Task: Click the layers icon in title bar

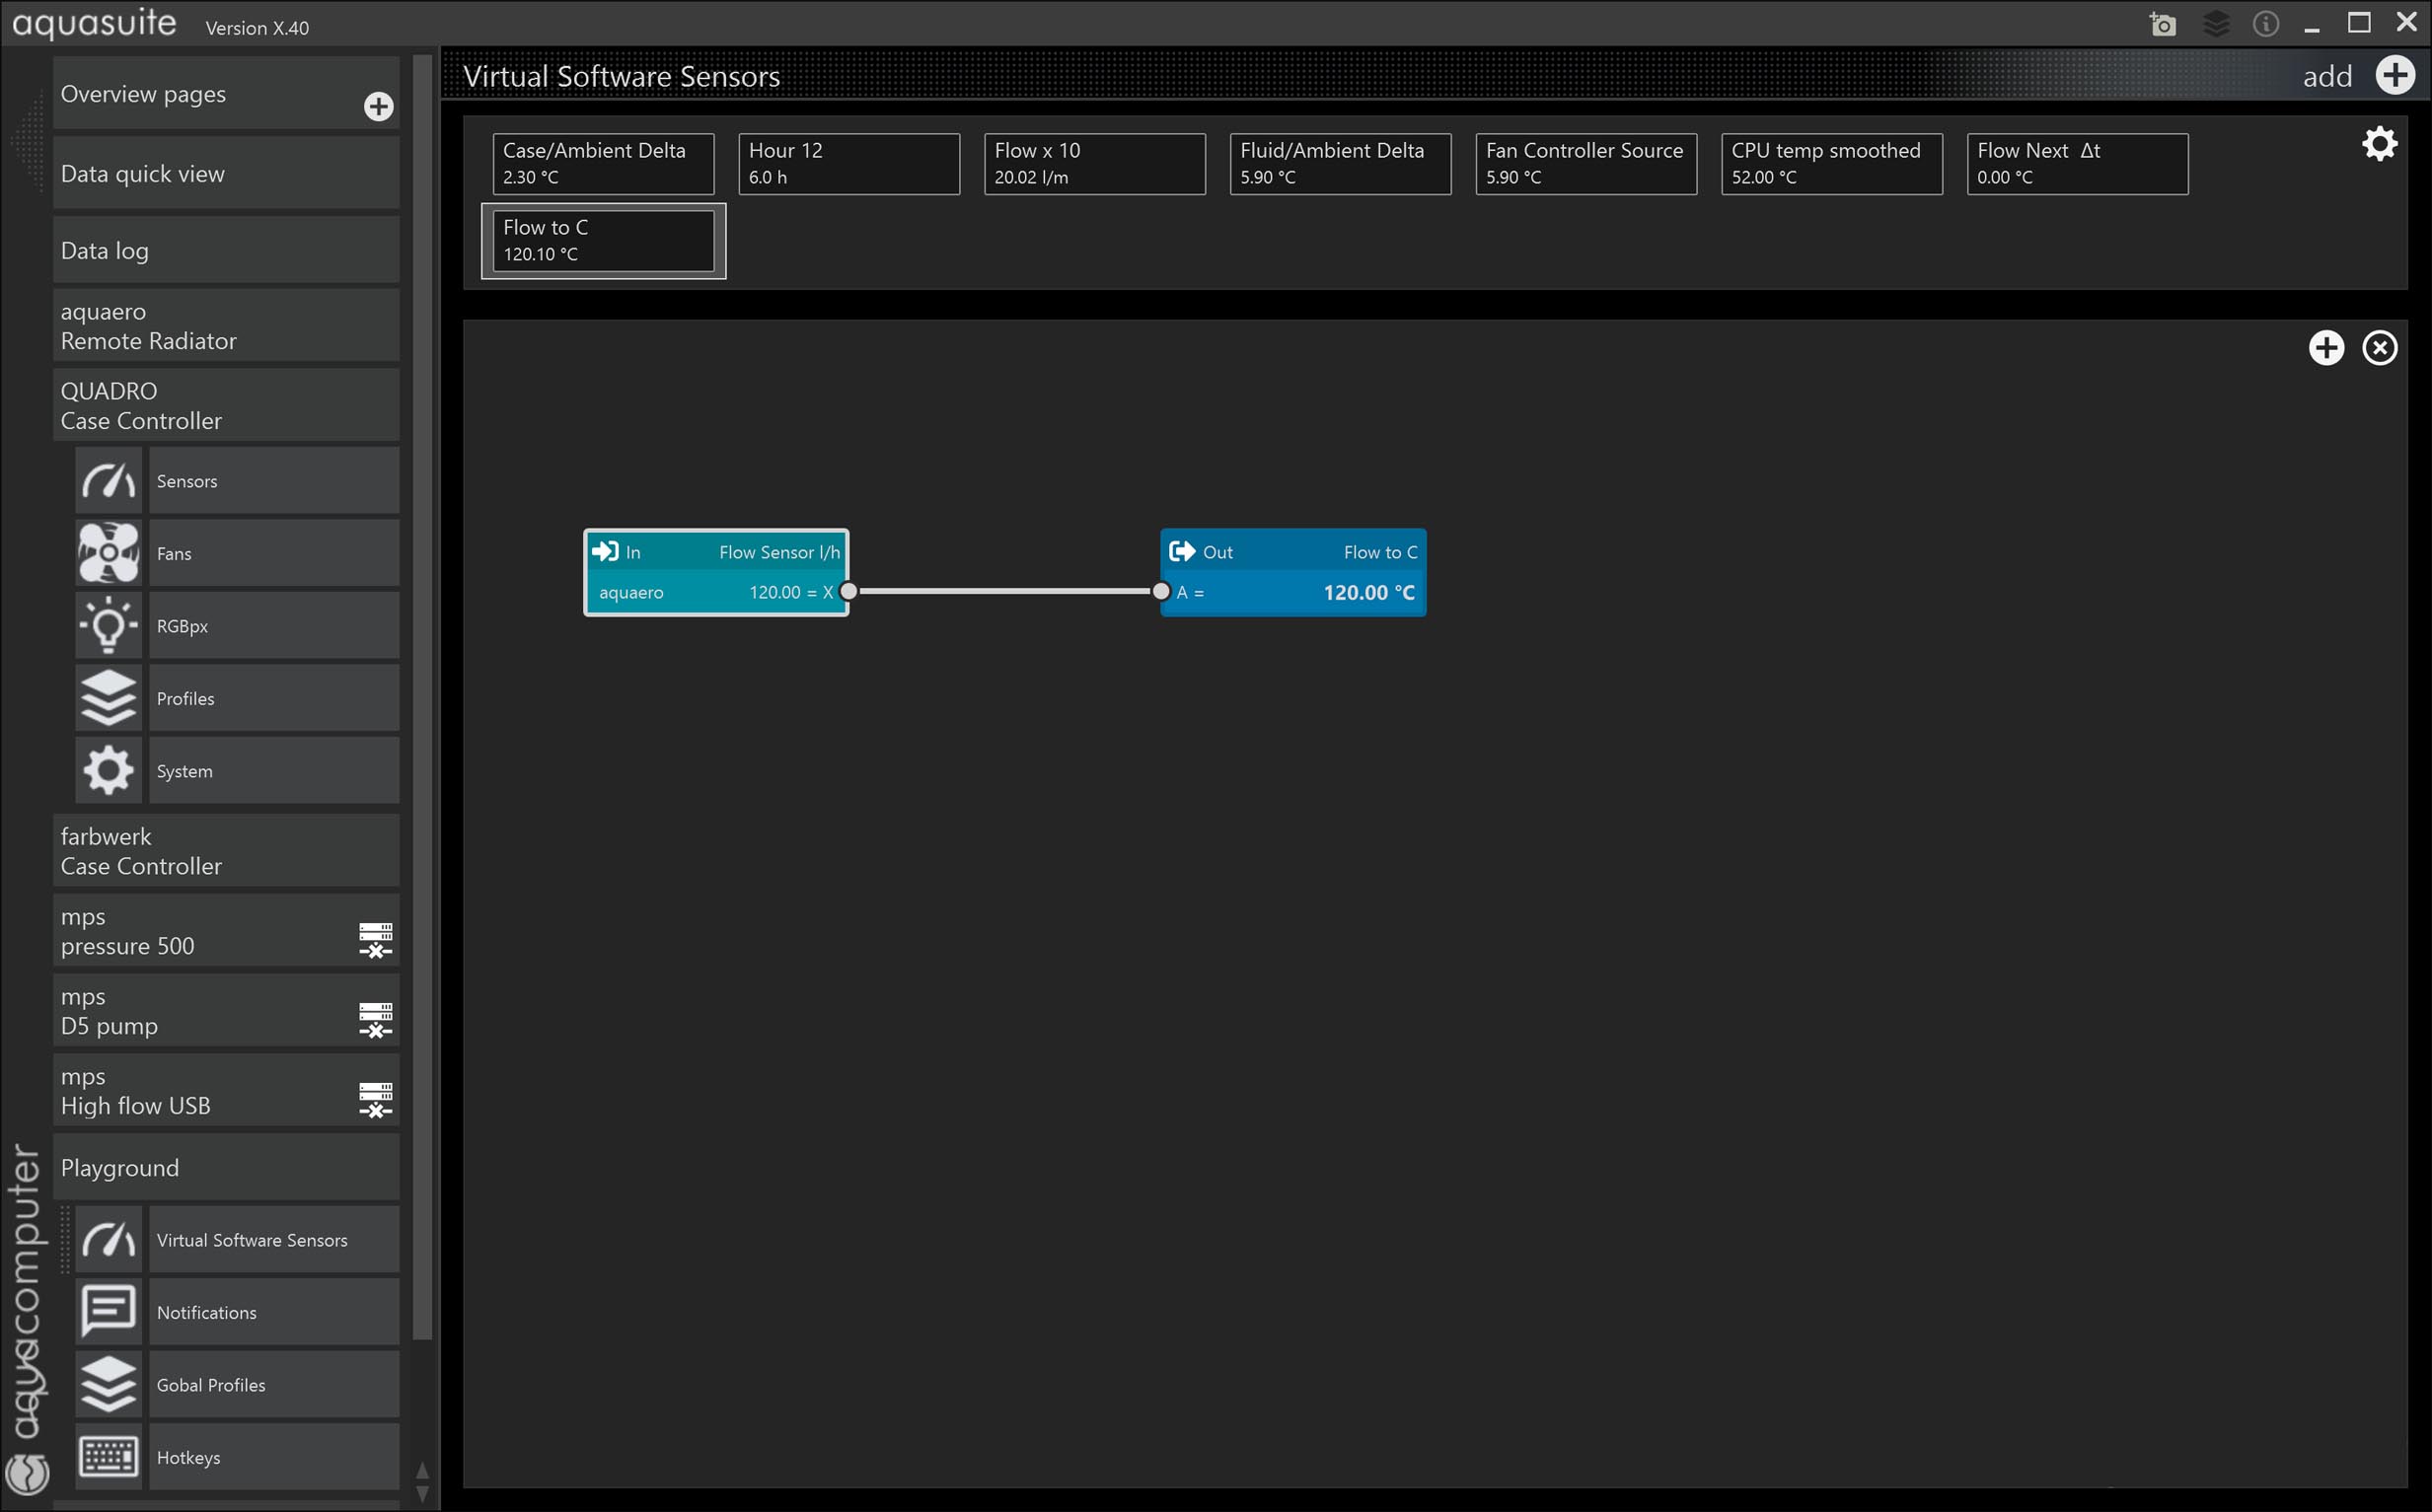Action: pyautogui.click(x=2215, y=24)
